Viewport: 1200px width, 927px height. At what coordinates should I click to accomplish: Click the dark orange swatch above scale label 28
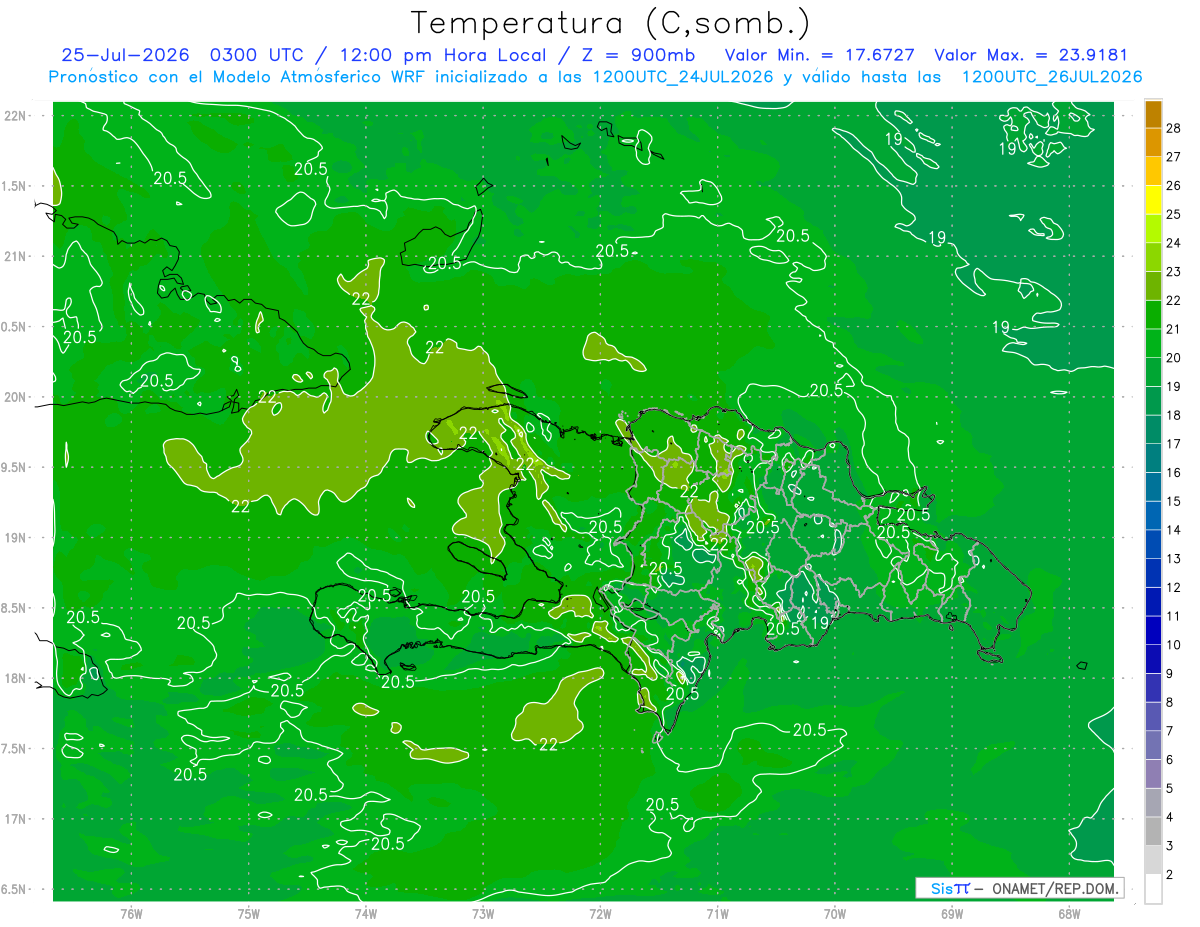(1153, 114)
